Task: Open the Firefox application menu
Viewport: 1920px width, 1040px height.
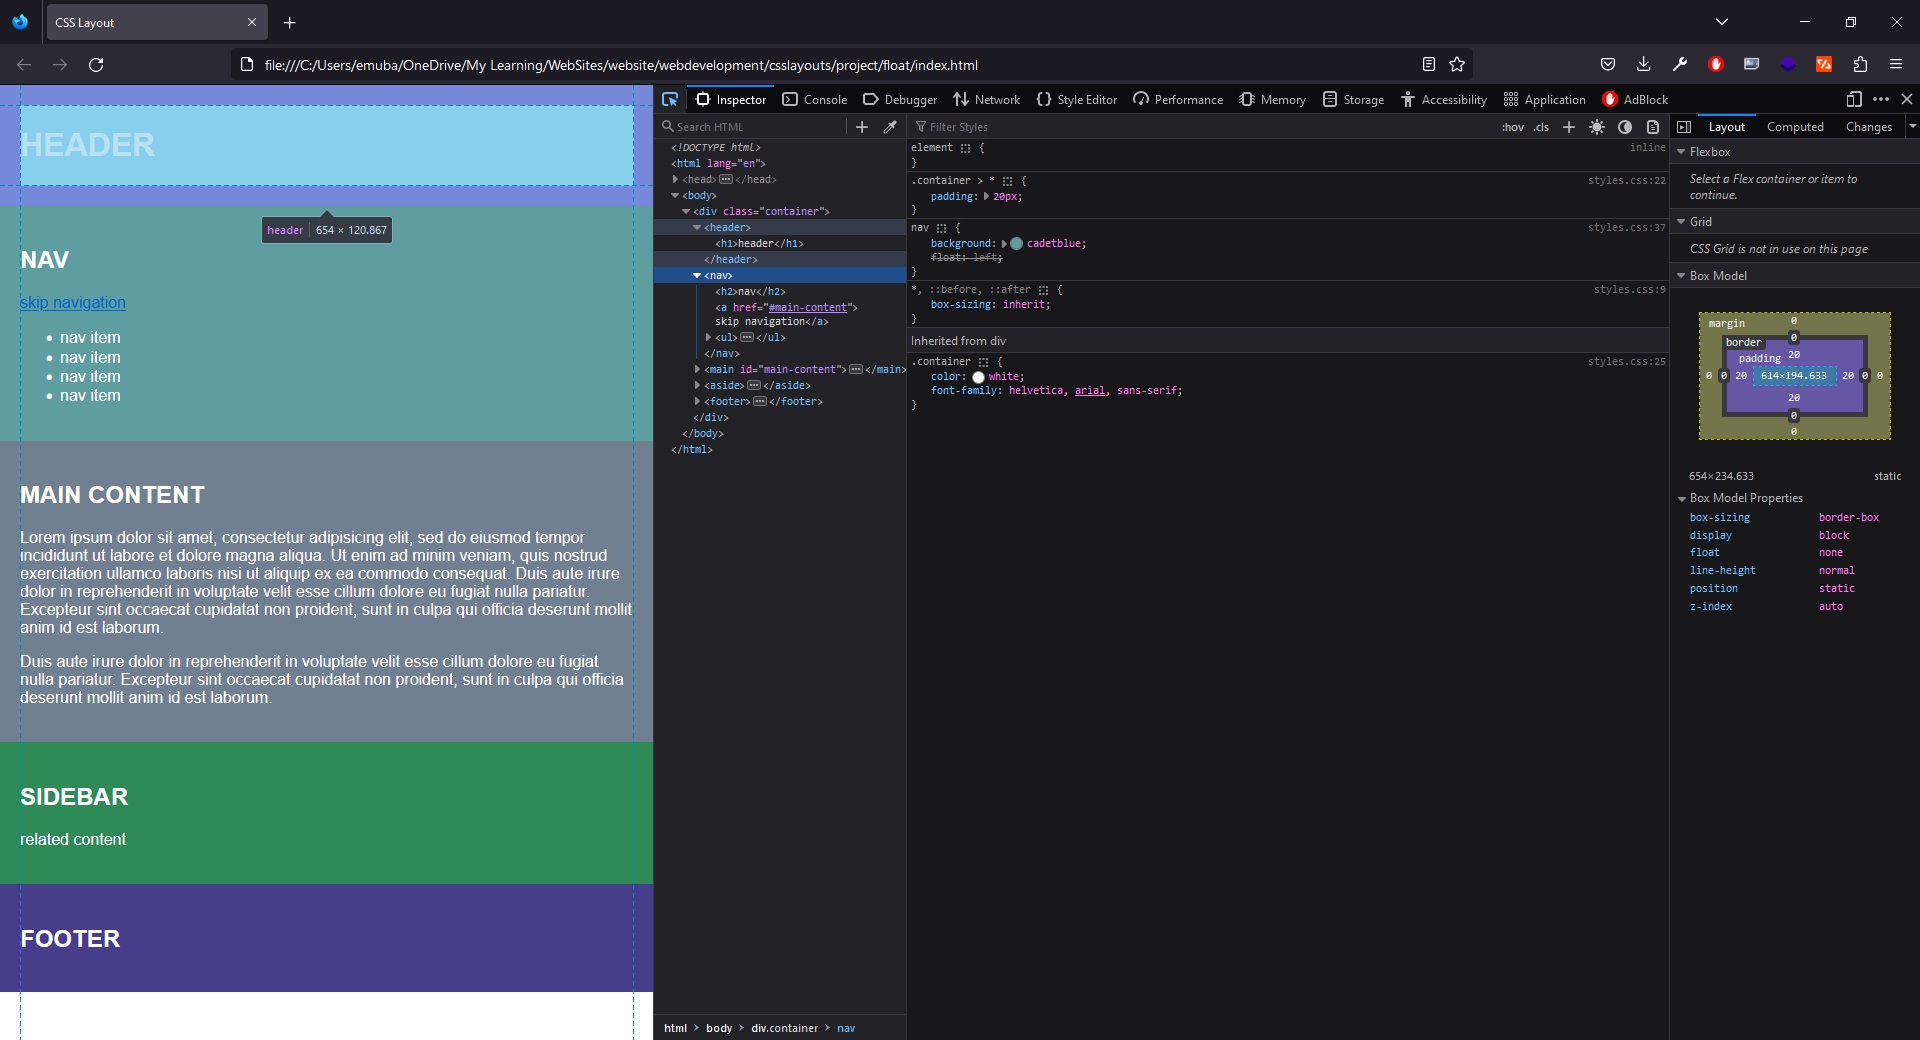Action: coord(1896,64)
